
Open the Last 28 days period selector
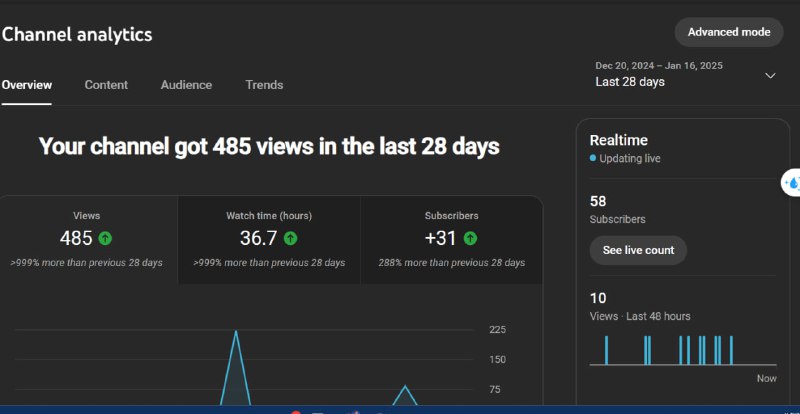[x=685, y=74]
